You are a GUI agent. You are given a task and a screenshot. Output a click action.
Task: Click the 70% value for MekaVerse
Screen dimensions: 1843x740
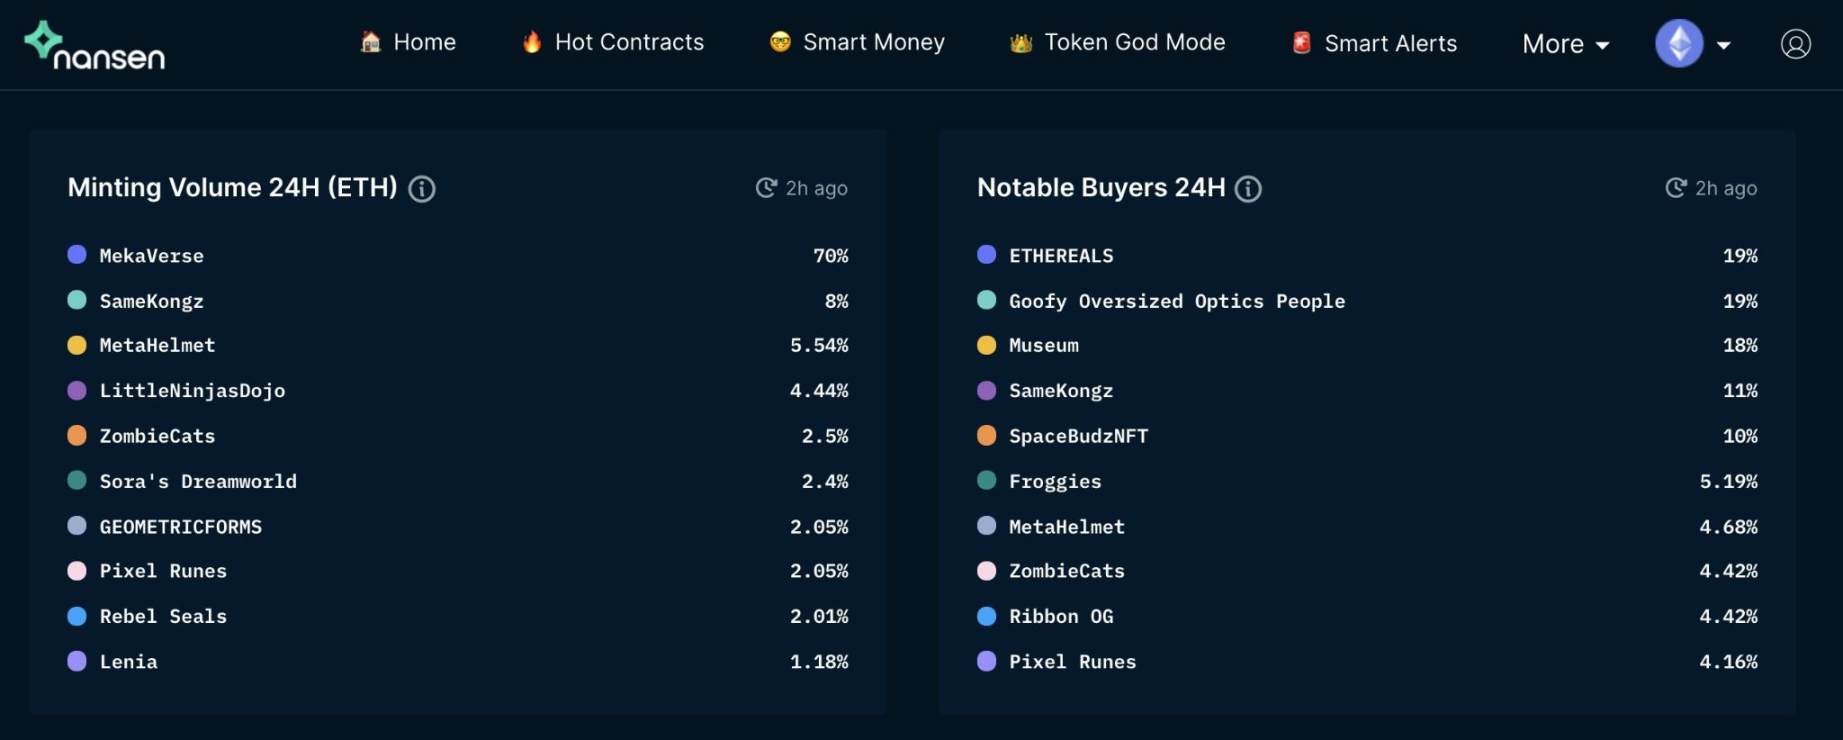[x=830, y=256]
